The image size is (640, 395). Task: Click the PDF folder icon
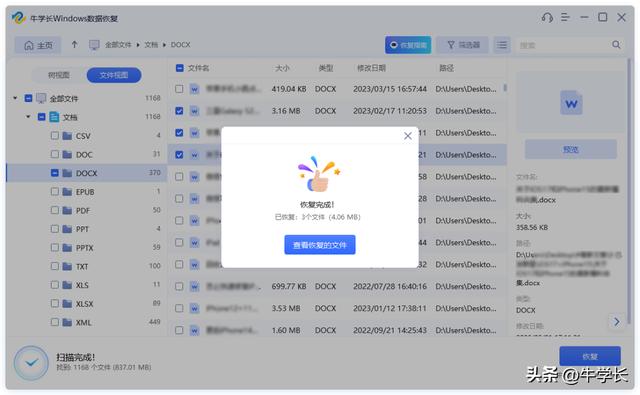(x=67, y=211)
